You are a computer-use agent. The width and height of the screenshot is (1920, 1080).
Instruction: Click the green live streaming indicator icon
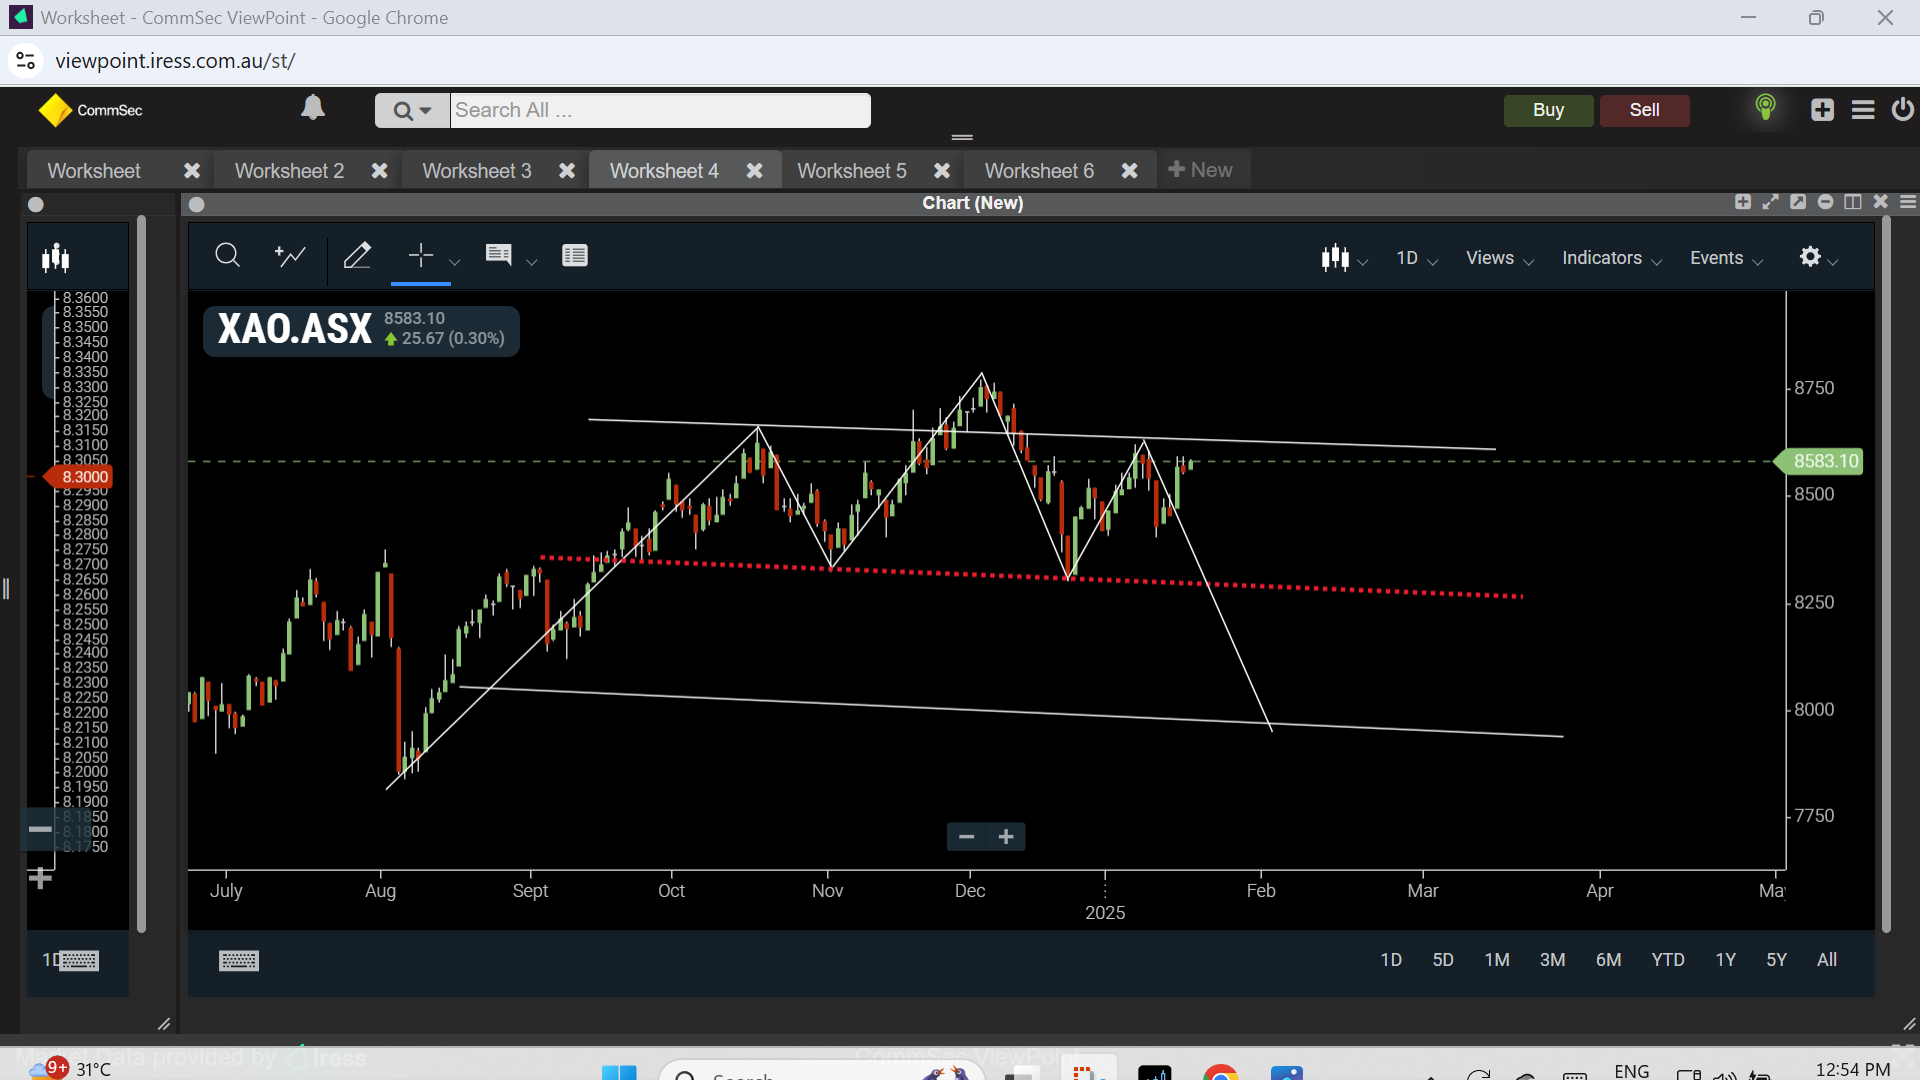1766,107
